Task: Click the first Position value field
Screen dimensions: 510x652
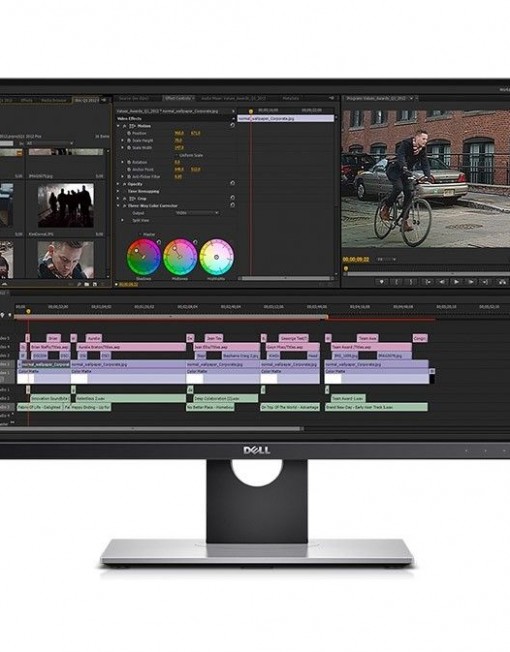Action: tap(179, 133)
